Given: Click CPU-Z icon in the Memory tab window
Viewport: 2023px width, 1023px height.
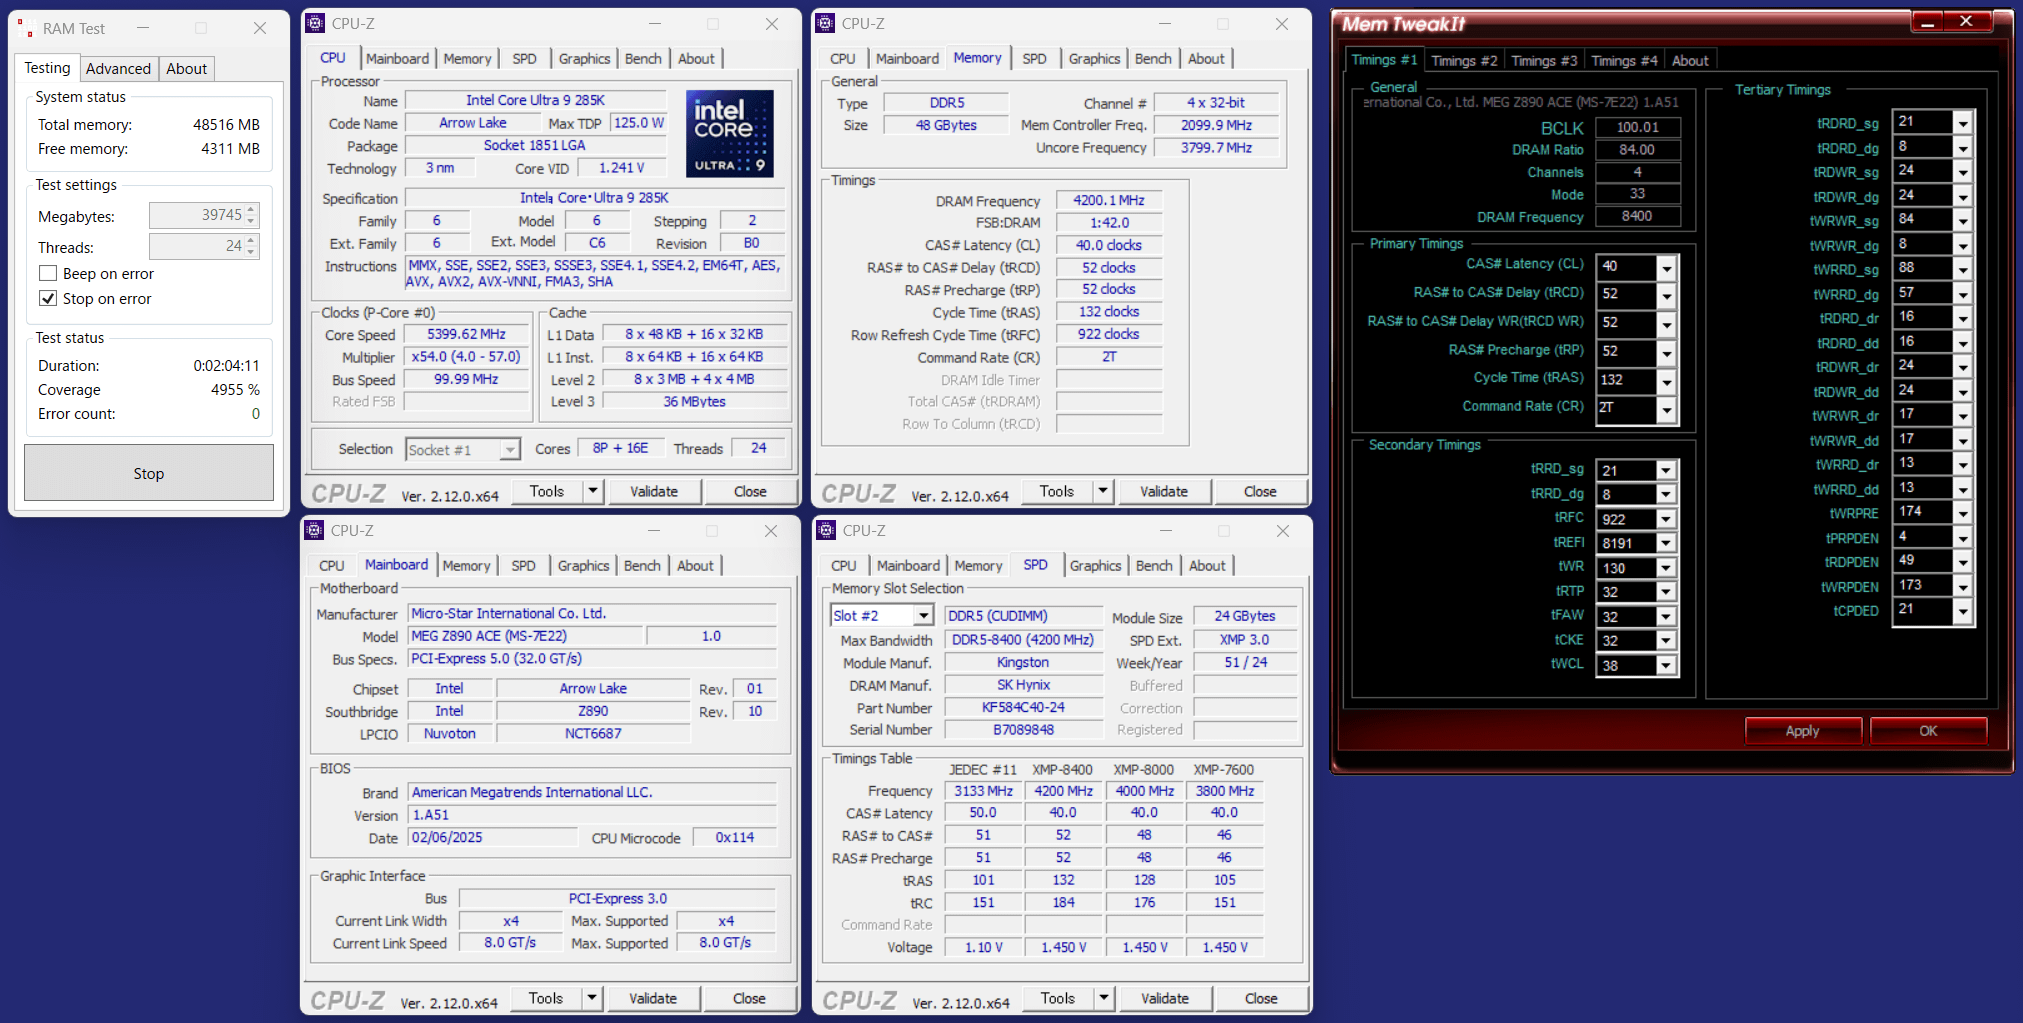Looking at the screenshot, I should [825, 23].
